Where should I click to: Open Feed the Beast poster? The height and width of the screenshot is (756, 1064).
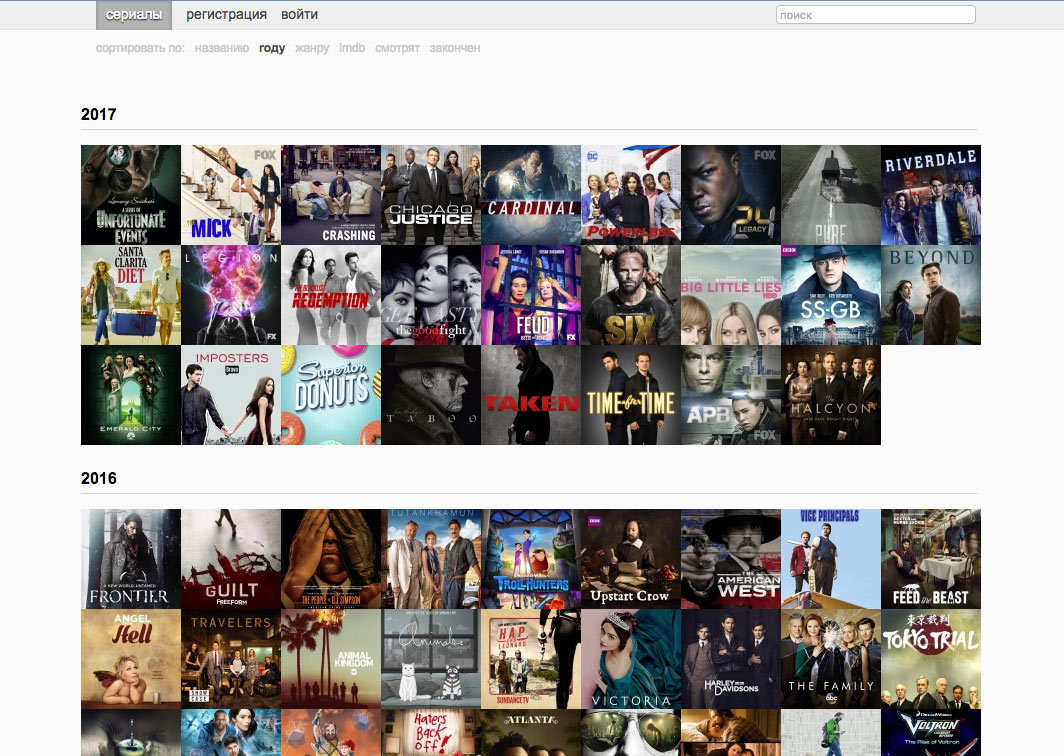(931, 559)
